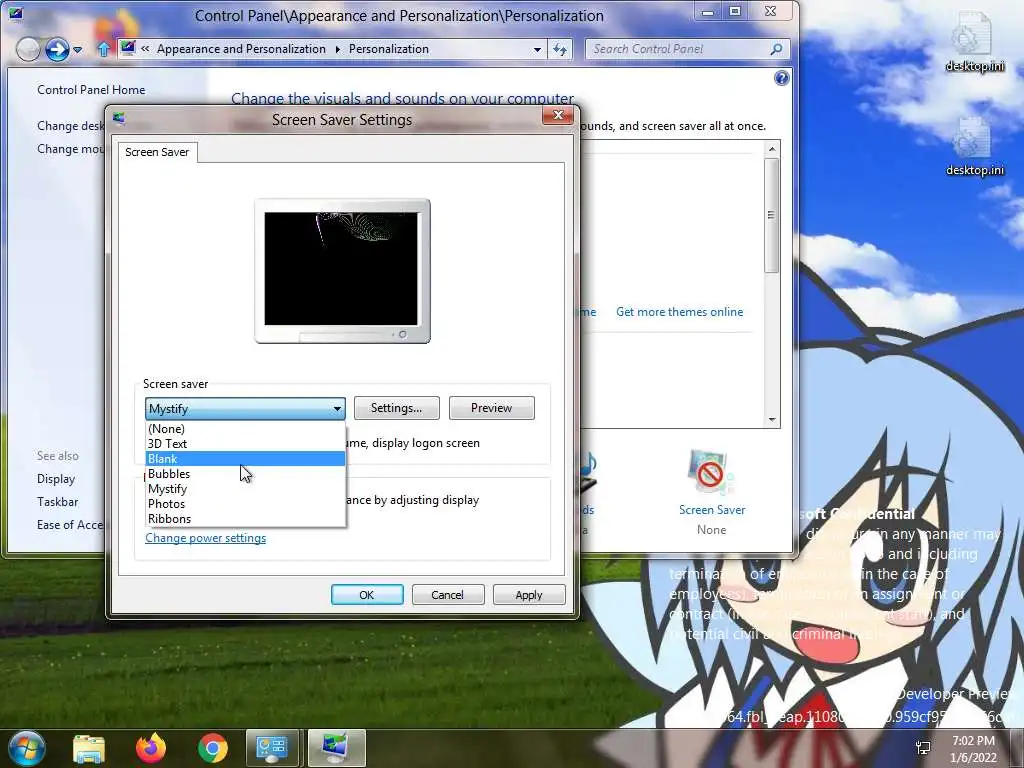Minimize the Control Panel window
Viewport: 1024px width, 768px height.
[707, 11]
